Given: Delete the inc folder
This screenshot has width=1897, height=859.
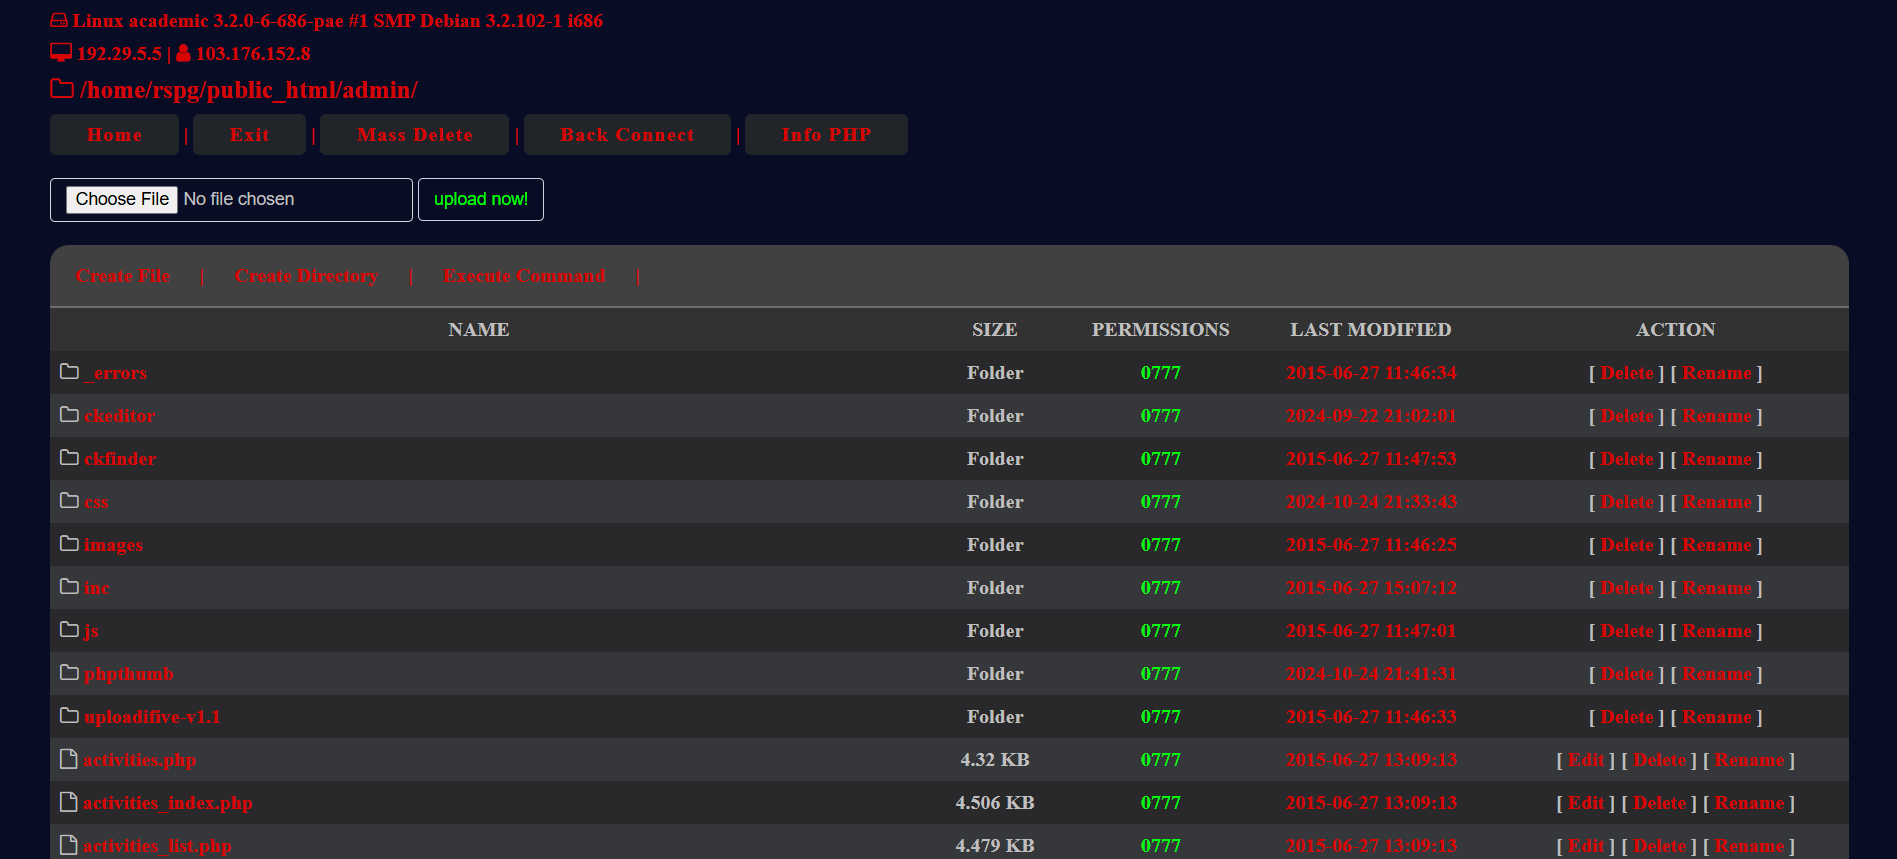Looking at the screenshot, I should [1627, 588].
